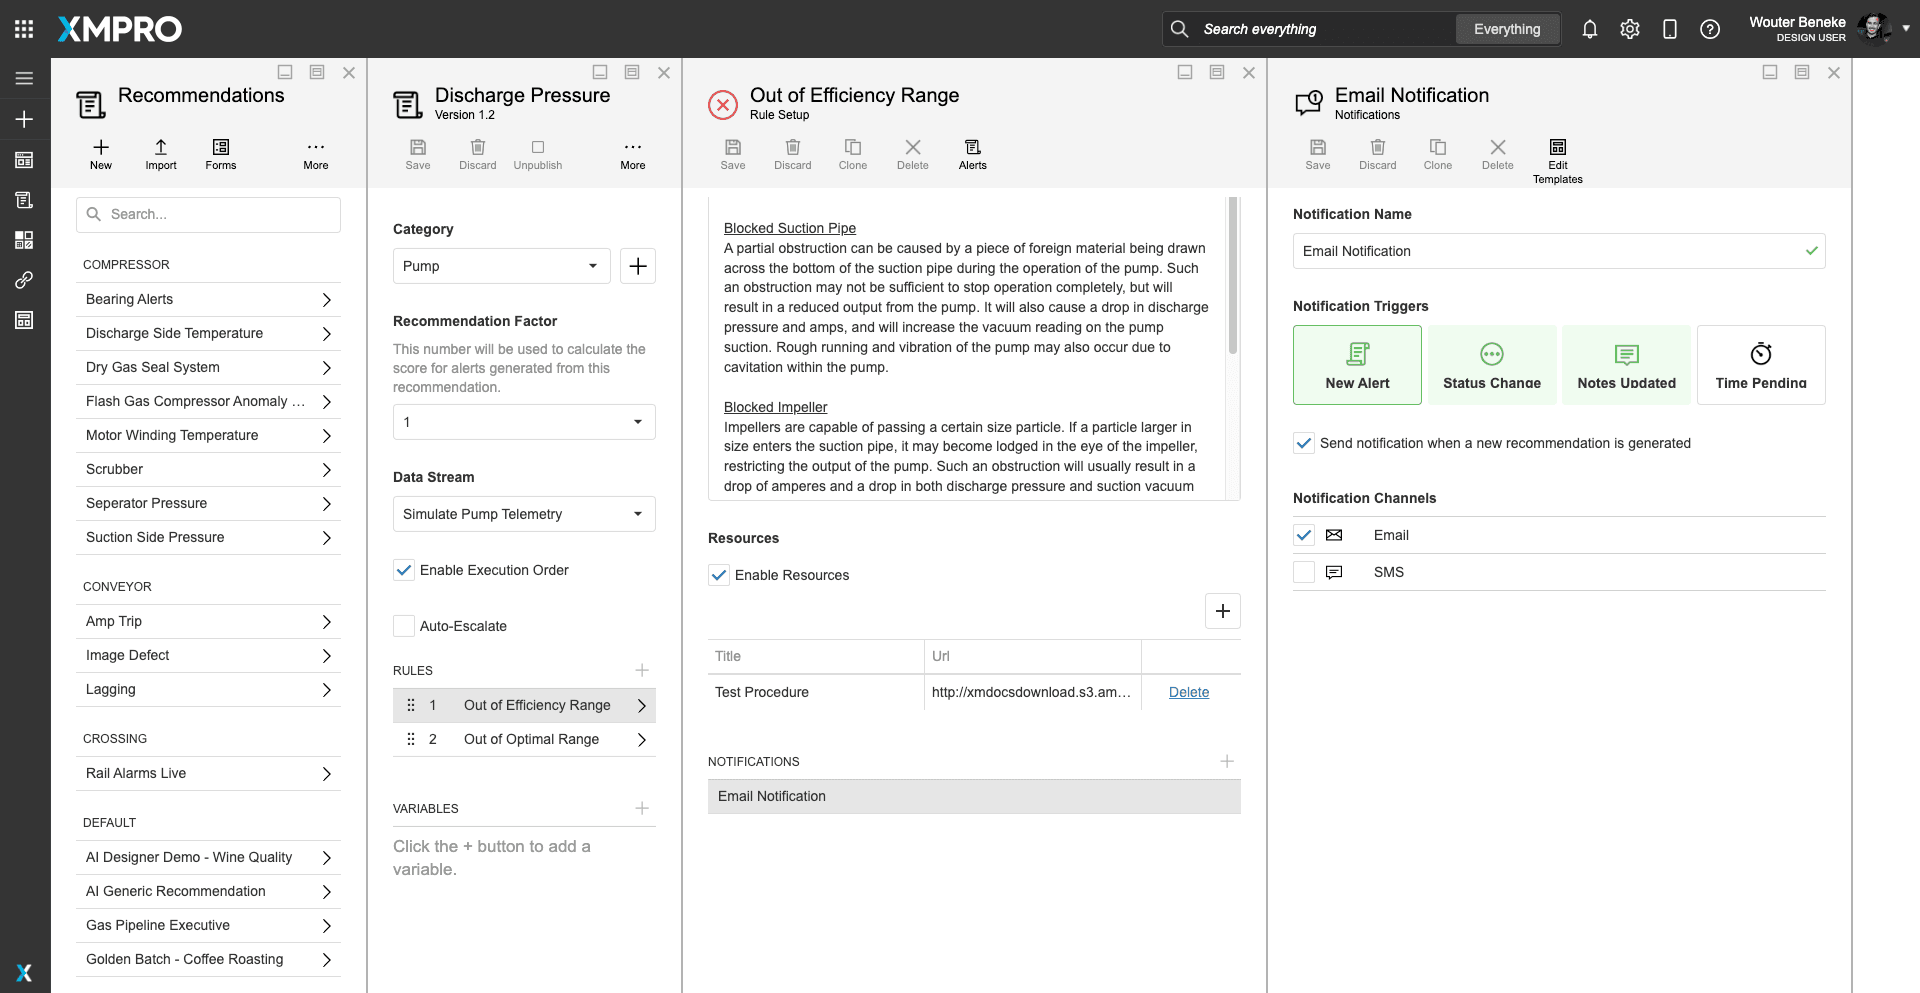
Task: Add a new category with plus button
Action: (638, 266)
